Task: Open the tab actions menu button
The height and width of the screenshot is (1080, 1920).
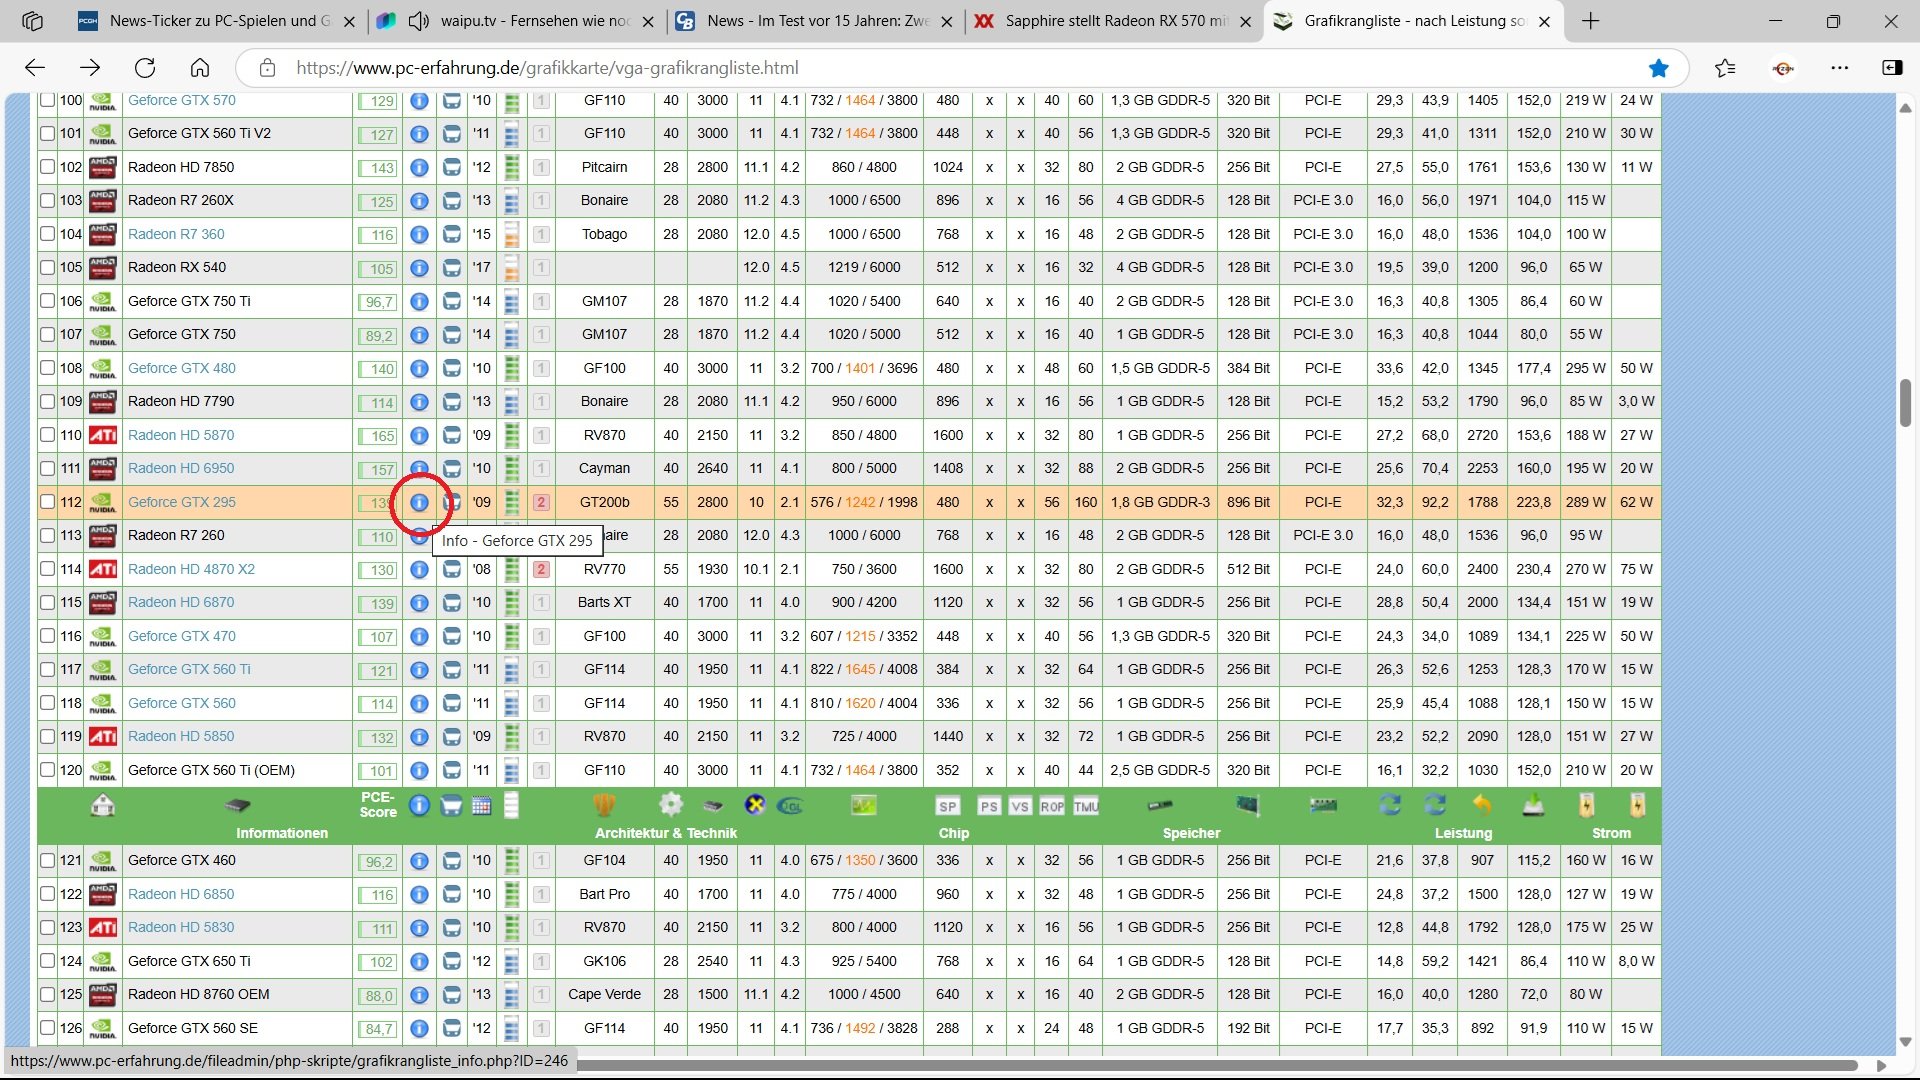Action: click(33, 21)
